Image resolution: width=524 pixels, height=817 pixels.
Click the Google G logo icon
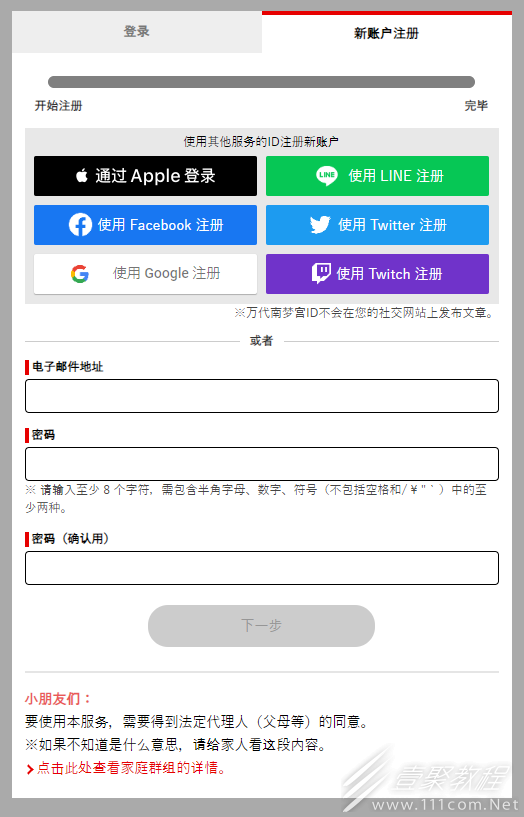[80, 274]
